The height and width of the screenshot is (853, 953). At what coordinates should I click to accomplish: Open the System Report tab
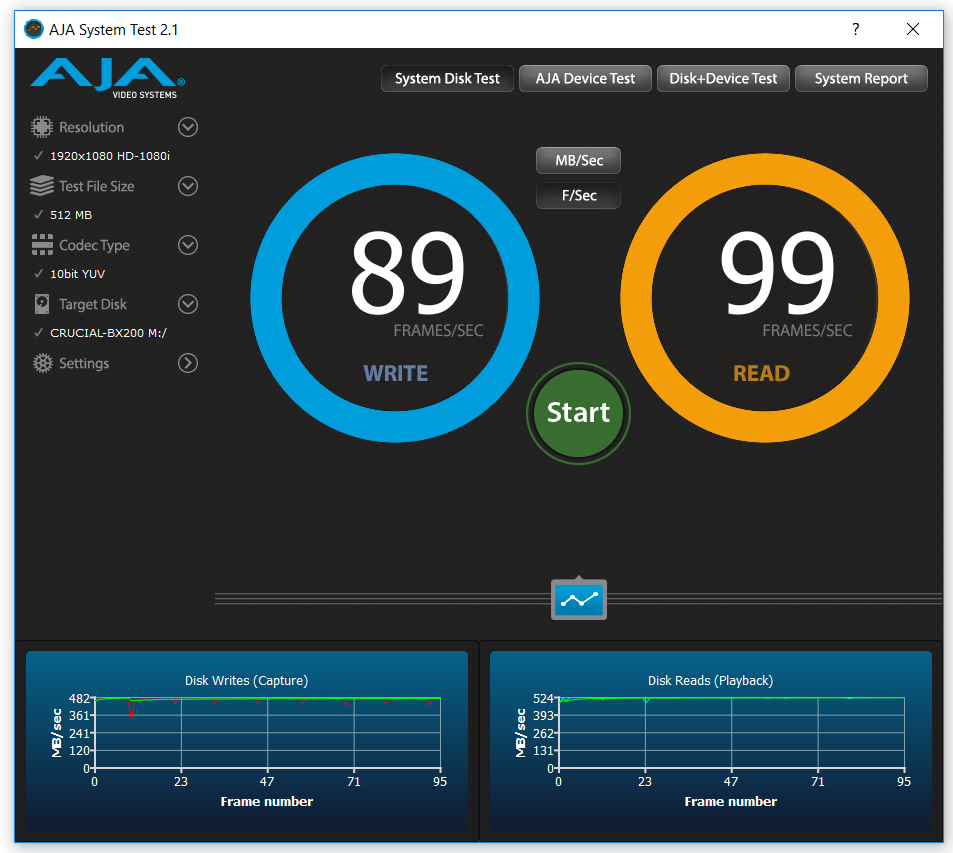click(861, 78)
